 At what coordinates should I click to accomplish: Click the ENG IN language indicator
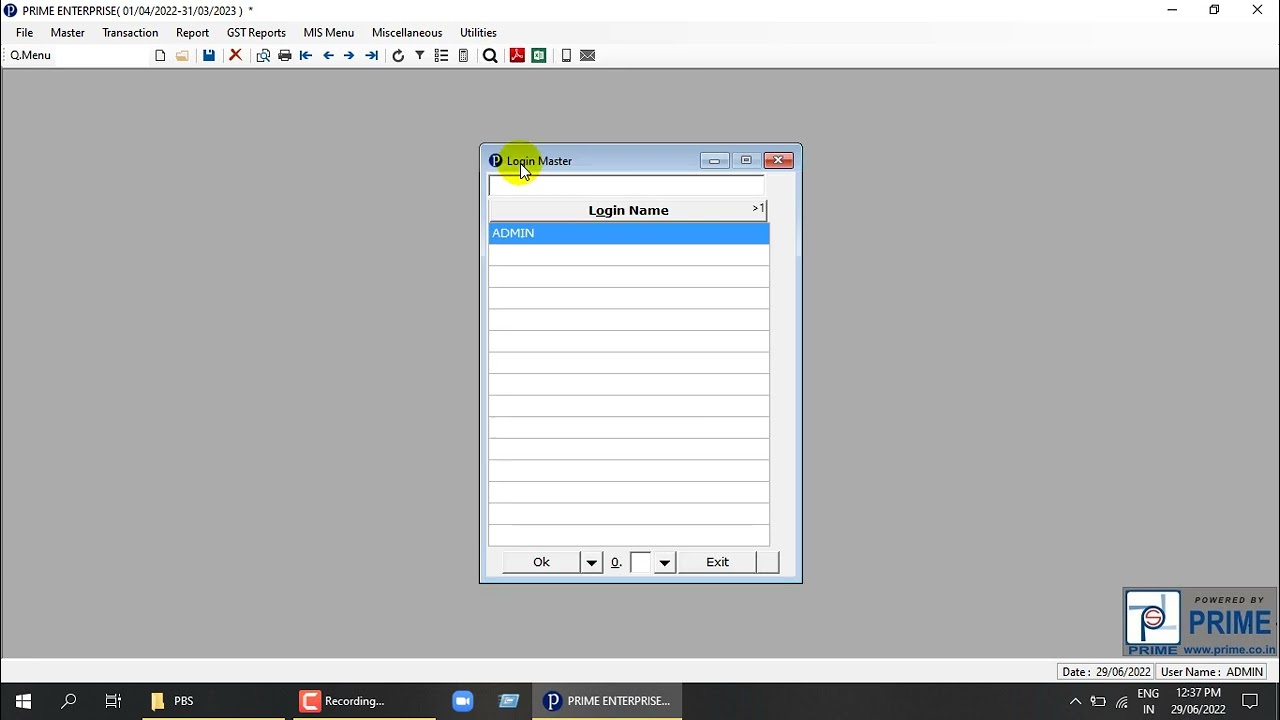(x=1148, y=701)
